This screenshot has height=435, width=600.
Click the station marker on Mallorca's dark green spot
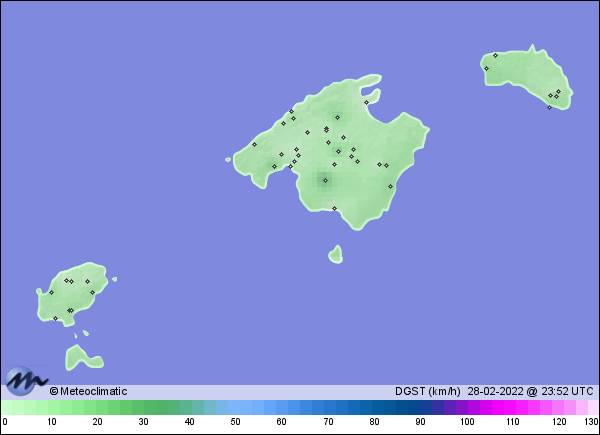(326, 181)
